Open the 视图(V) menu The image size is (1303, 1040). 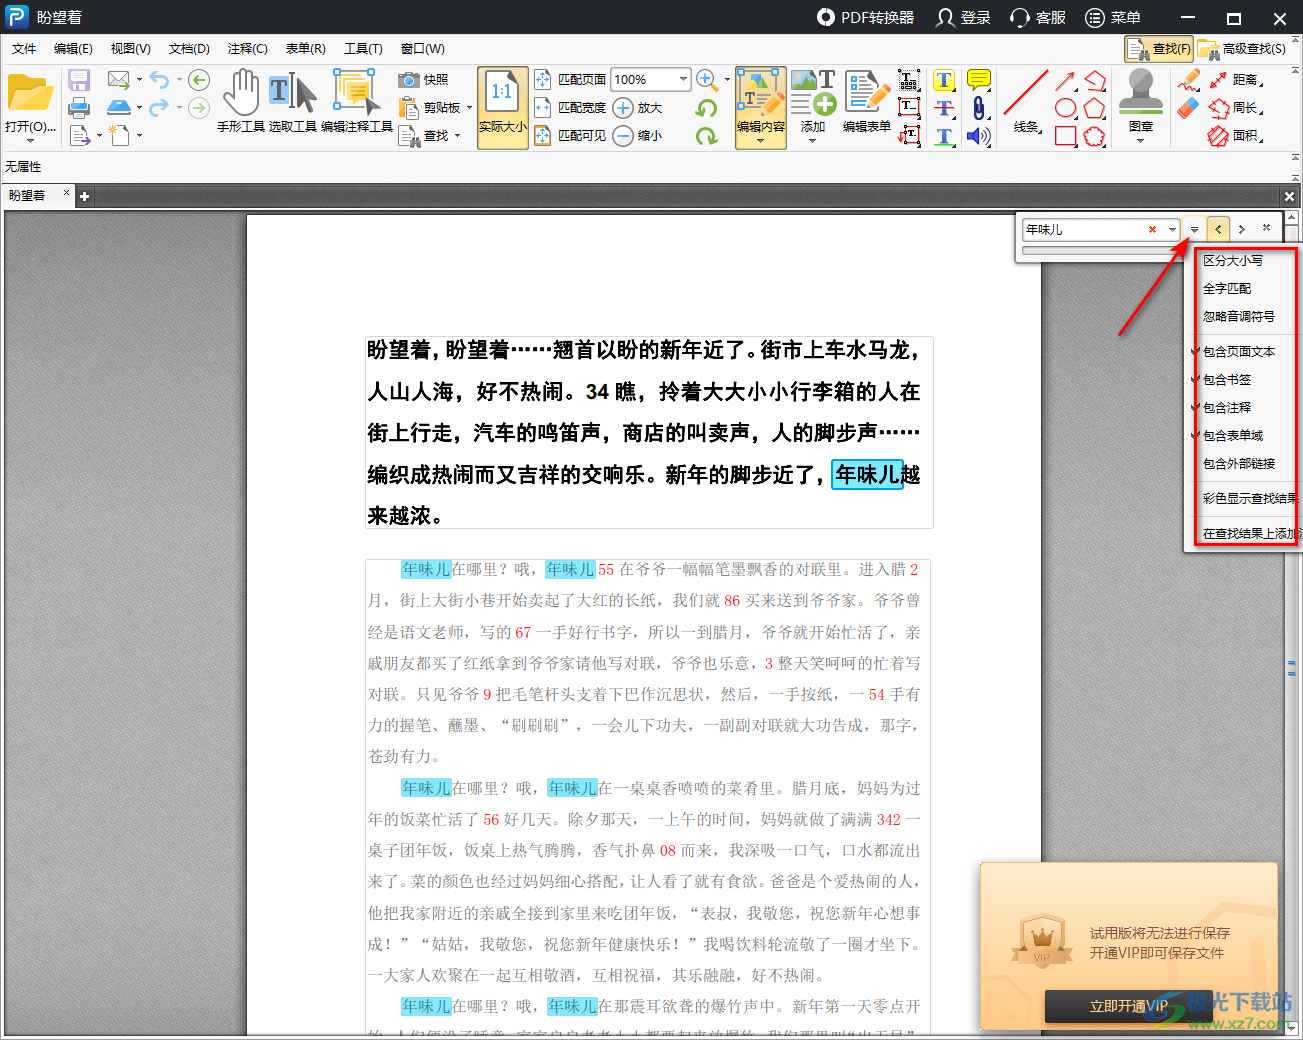tap(131, 48)
